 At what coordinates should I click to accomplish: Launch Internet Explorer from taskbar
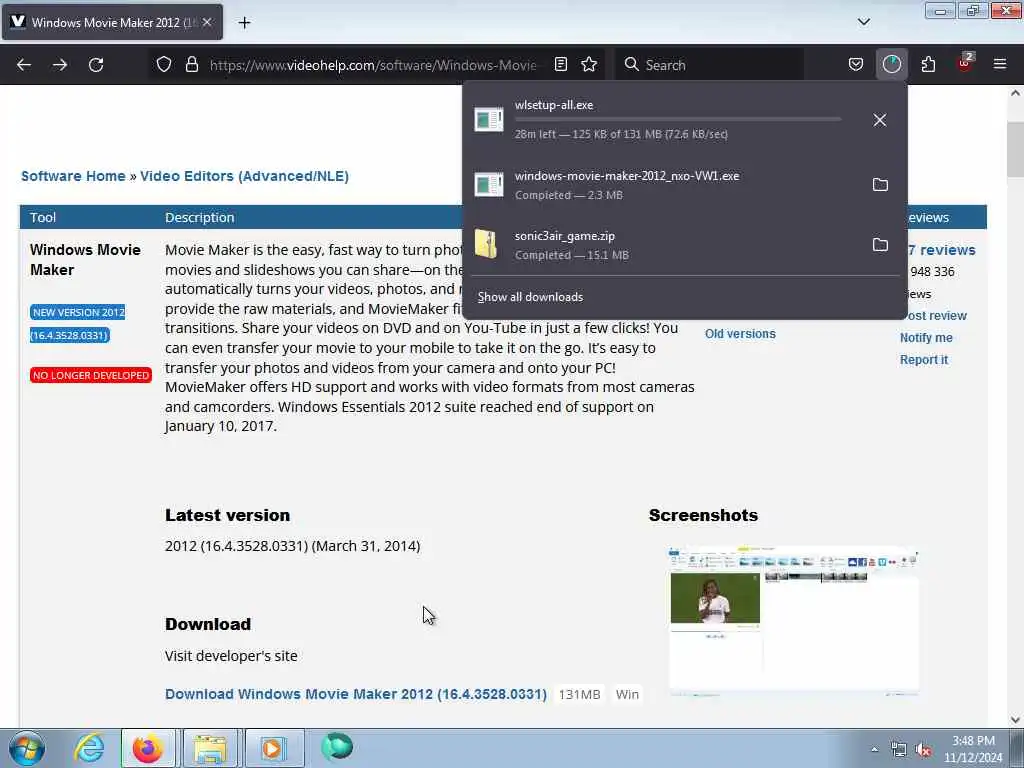point(89,748)
